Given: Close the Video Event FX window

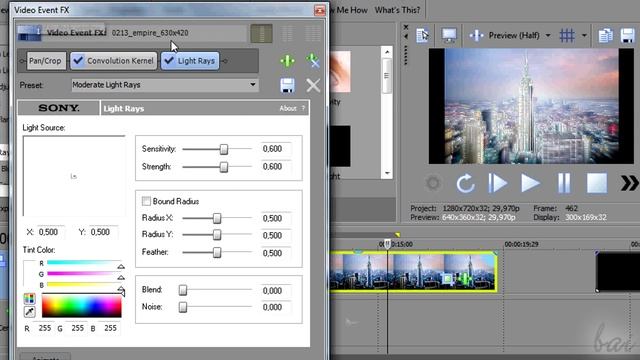Looking at the screenshot, I should (x=320, y=10).
